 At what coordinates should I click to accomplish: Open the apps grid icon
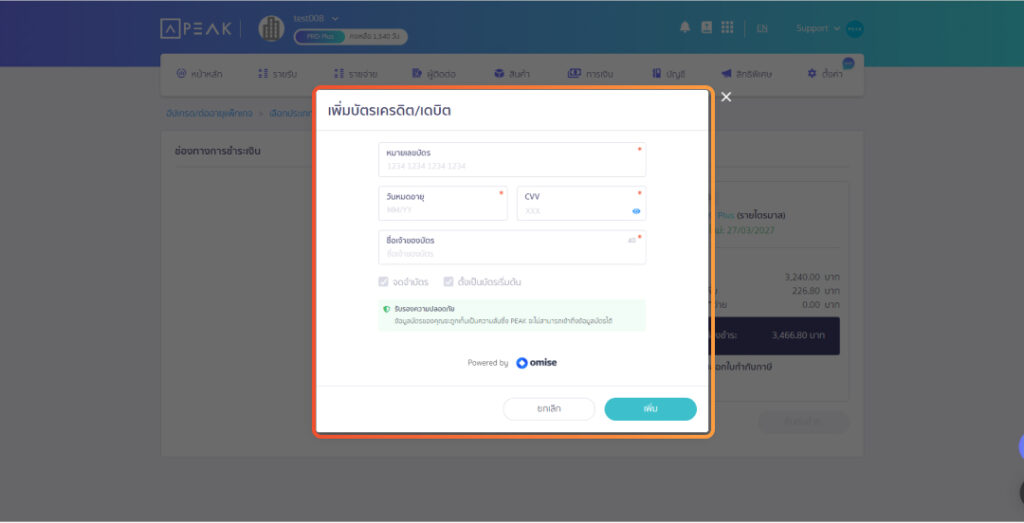727,28
